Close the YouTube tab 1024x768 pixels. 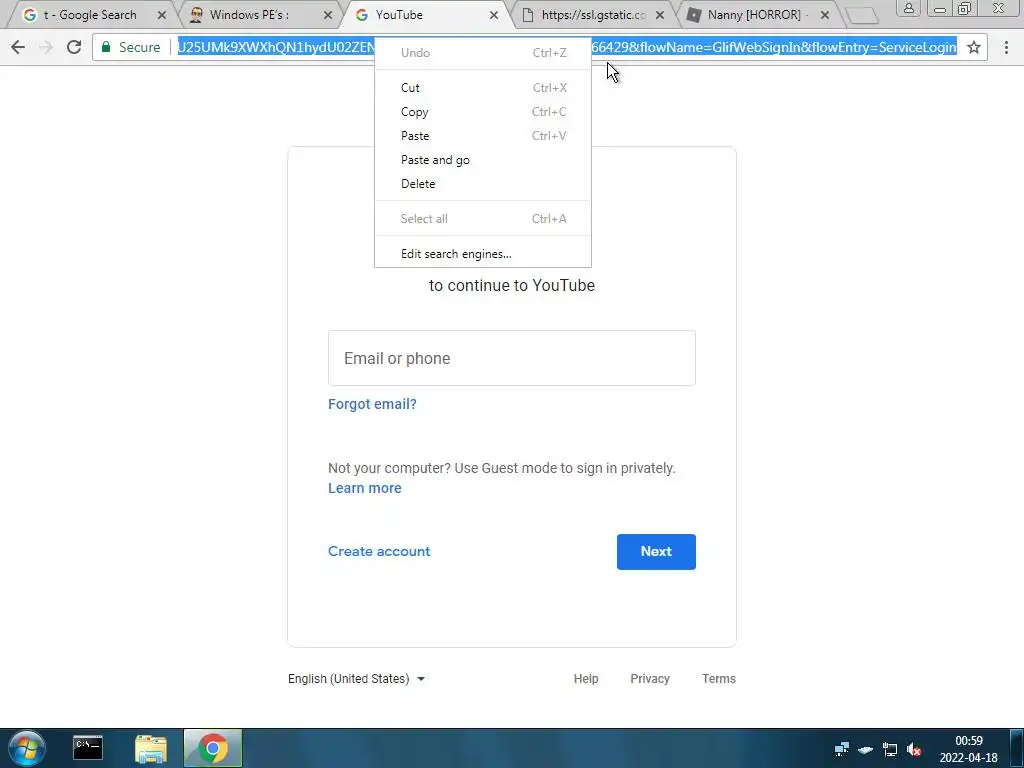pos(494,15)
